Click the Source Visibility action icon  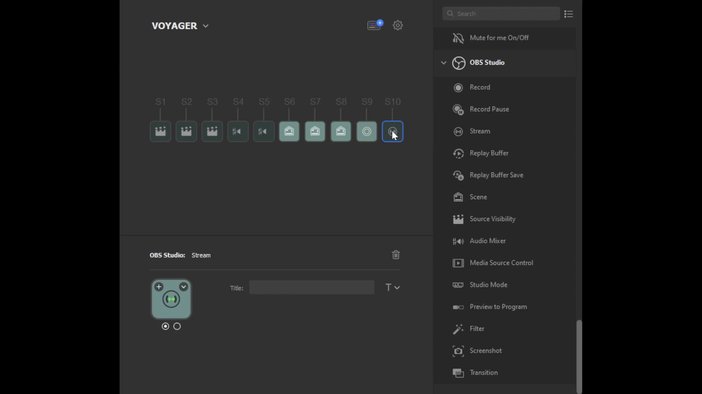pyautogui.click(x=458, y=219)
